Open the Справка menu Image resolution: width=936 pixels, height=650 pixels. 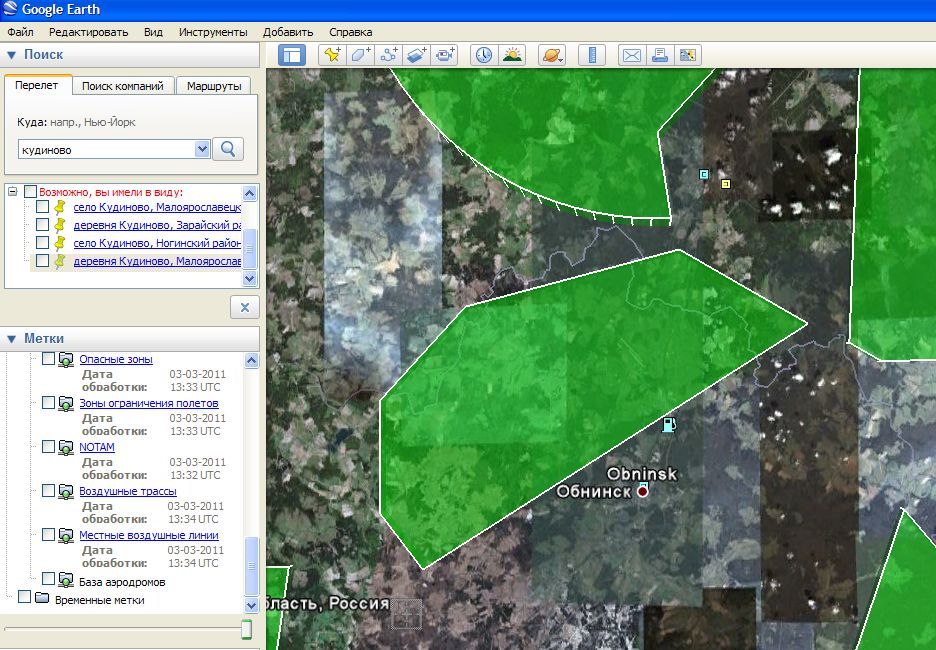(350, 32)
